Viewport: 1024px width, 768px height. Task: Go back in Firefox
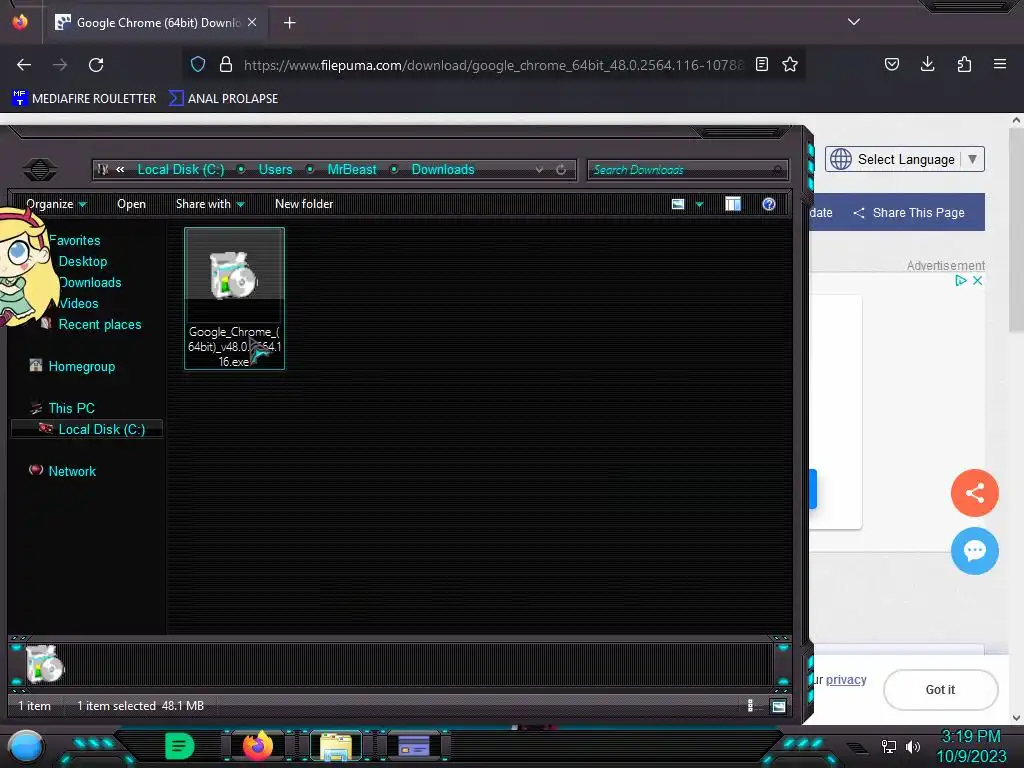(x=24, y=65)
